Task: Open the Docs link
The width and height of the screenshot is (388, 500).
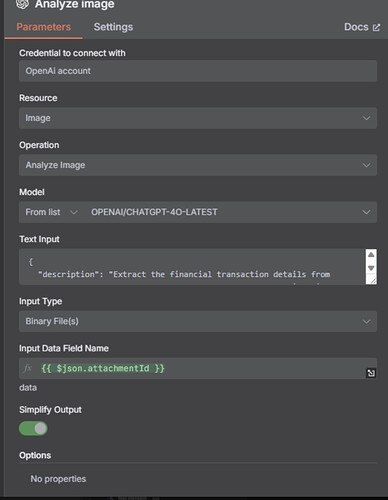Action: [362, 27]
